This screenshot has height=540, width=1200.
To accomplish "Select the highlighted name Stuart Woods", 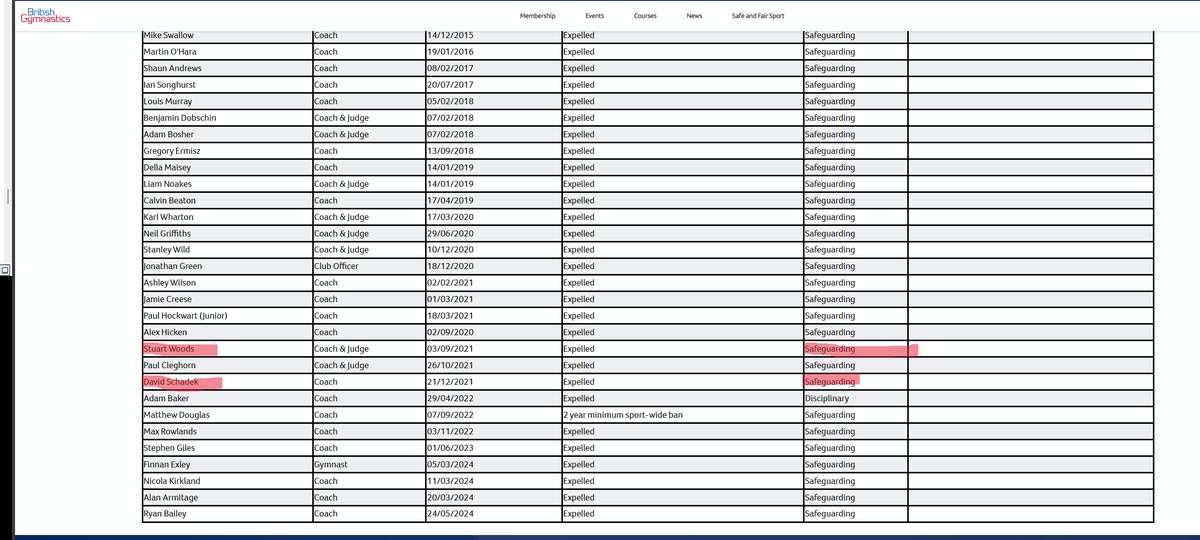I will (169, 349).
